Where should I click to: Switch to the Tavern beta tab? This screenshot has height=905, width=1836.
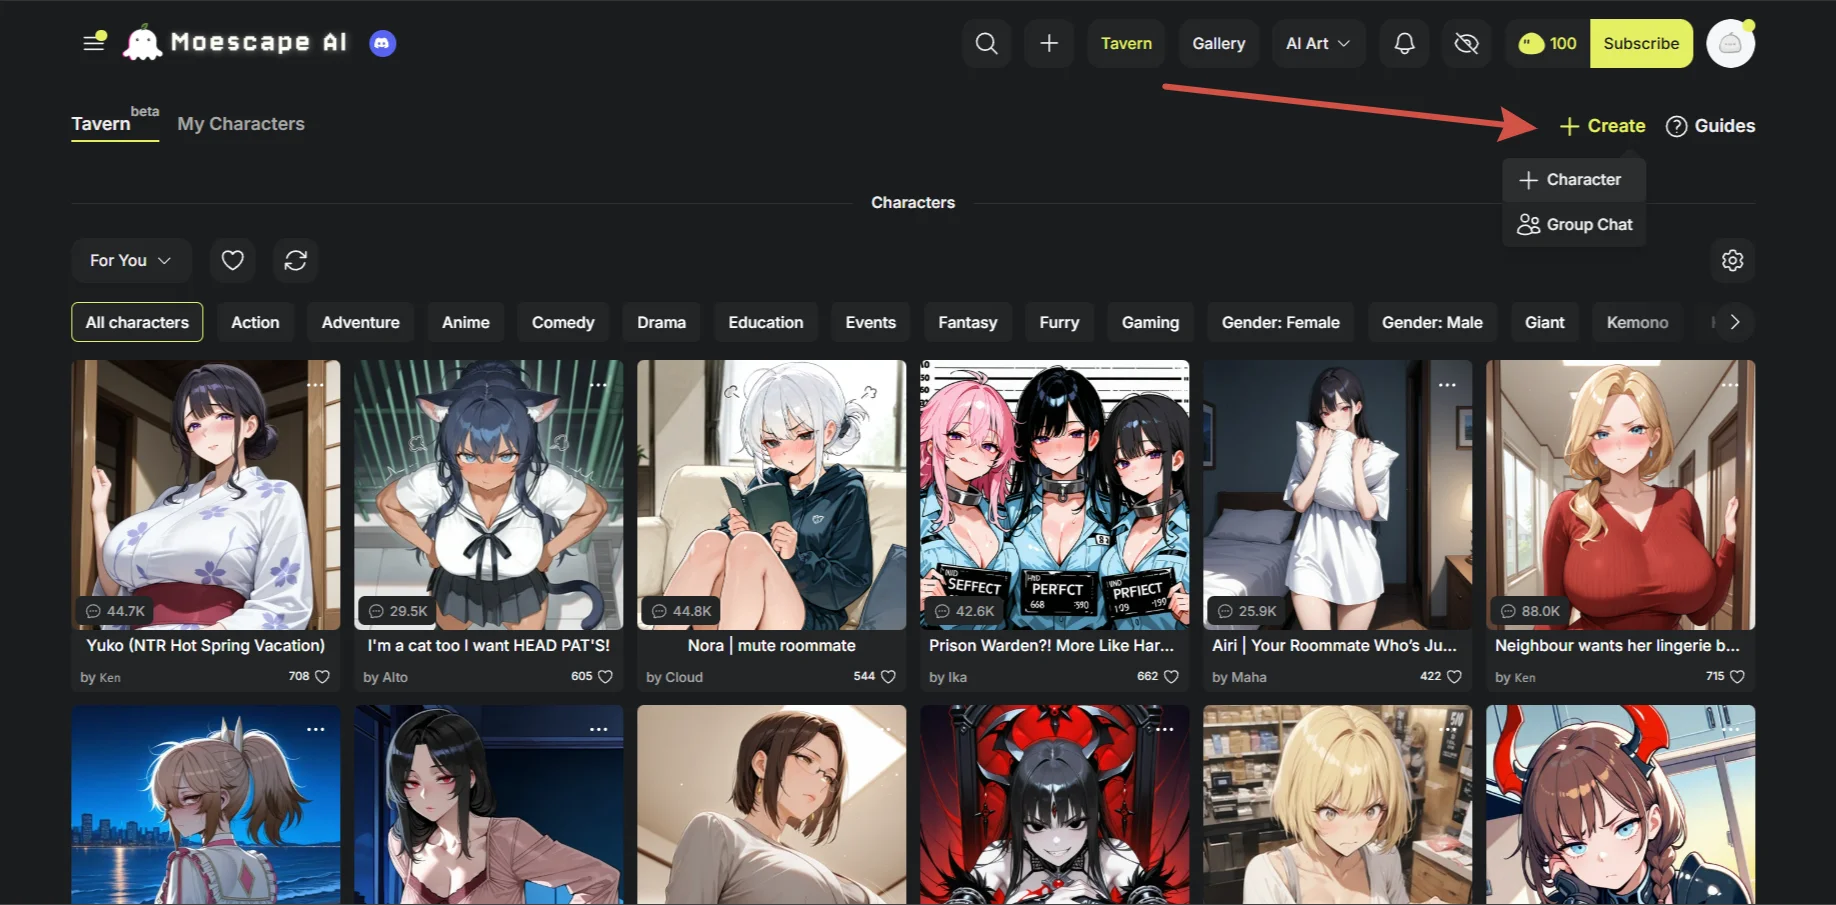pos(115,123)
